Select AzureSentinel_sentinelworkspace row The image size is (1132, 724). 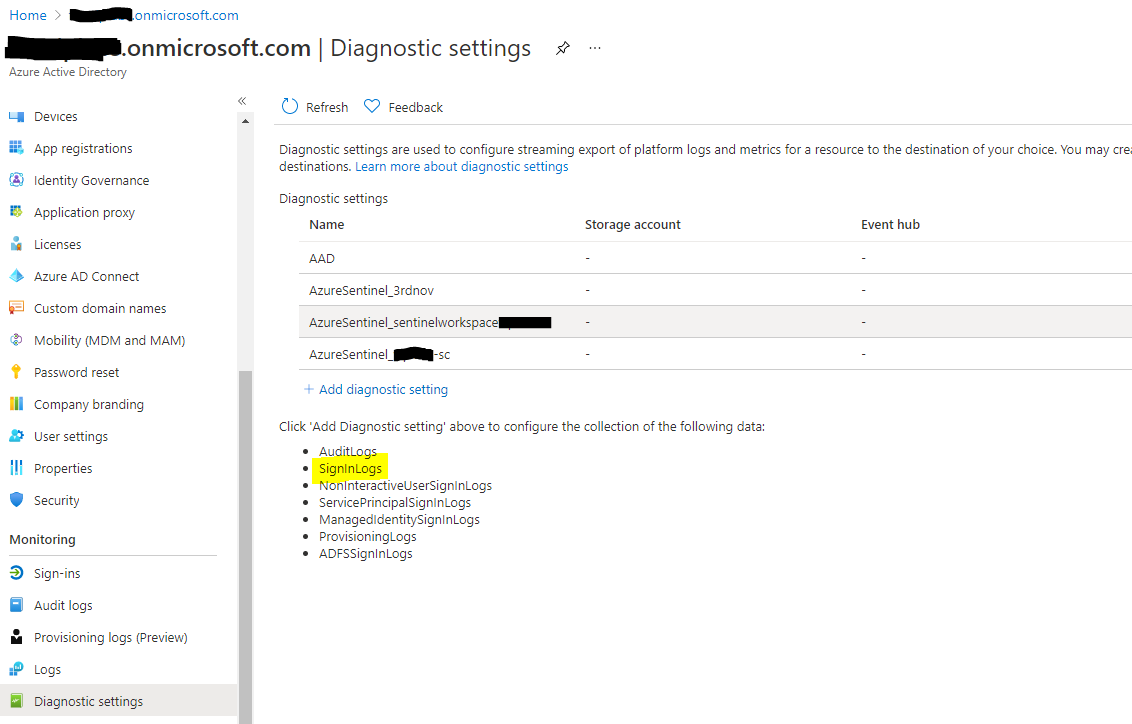(x=715, y=322)
